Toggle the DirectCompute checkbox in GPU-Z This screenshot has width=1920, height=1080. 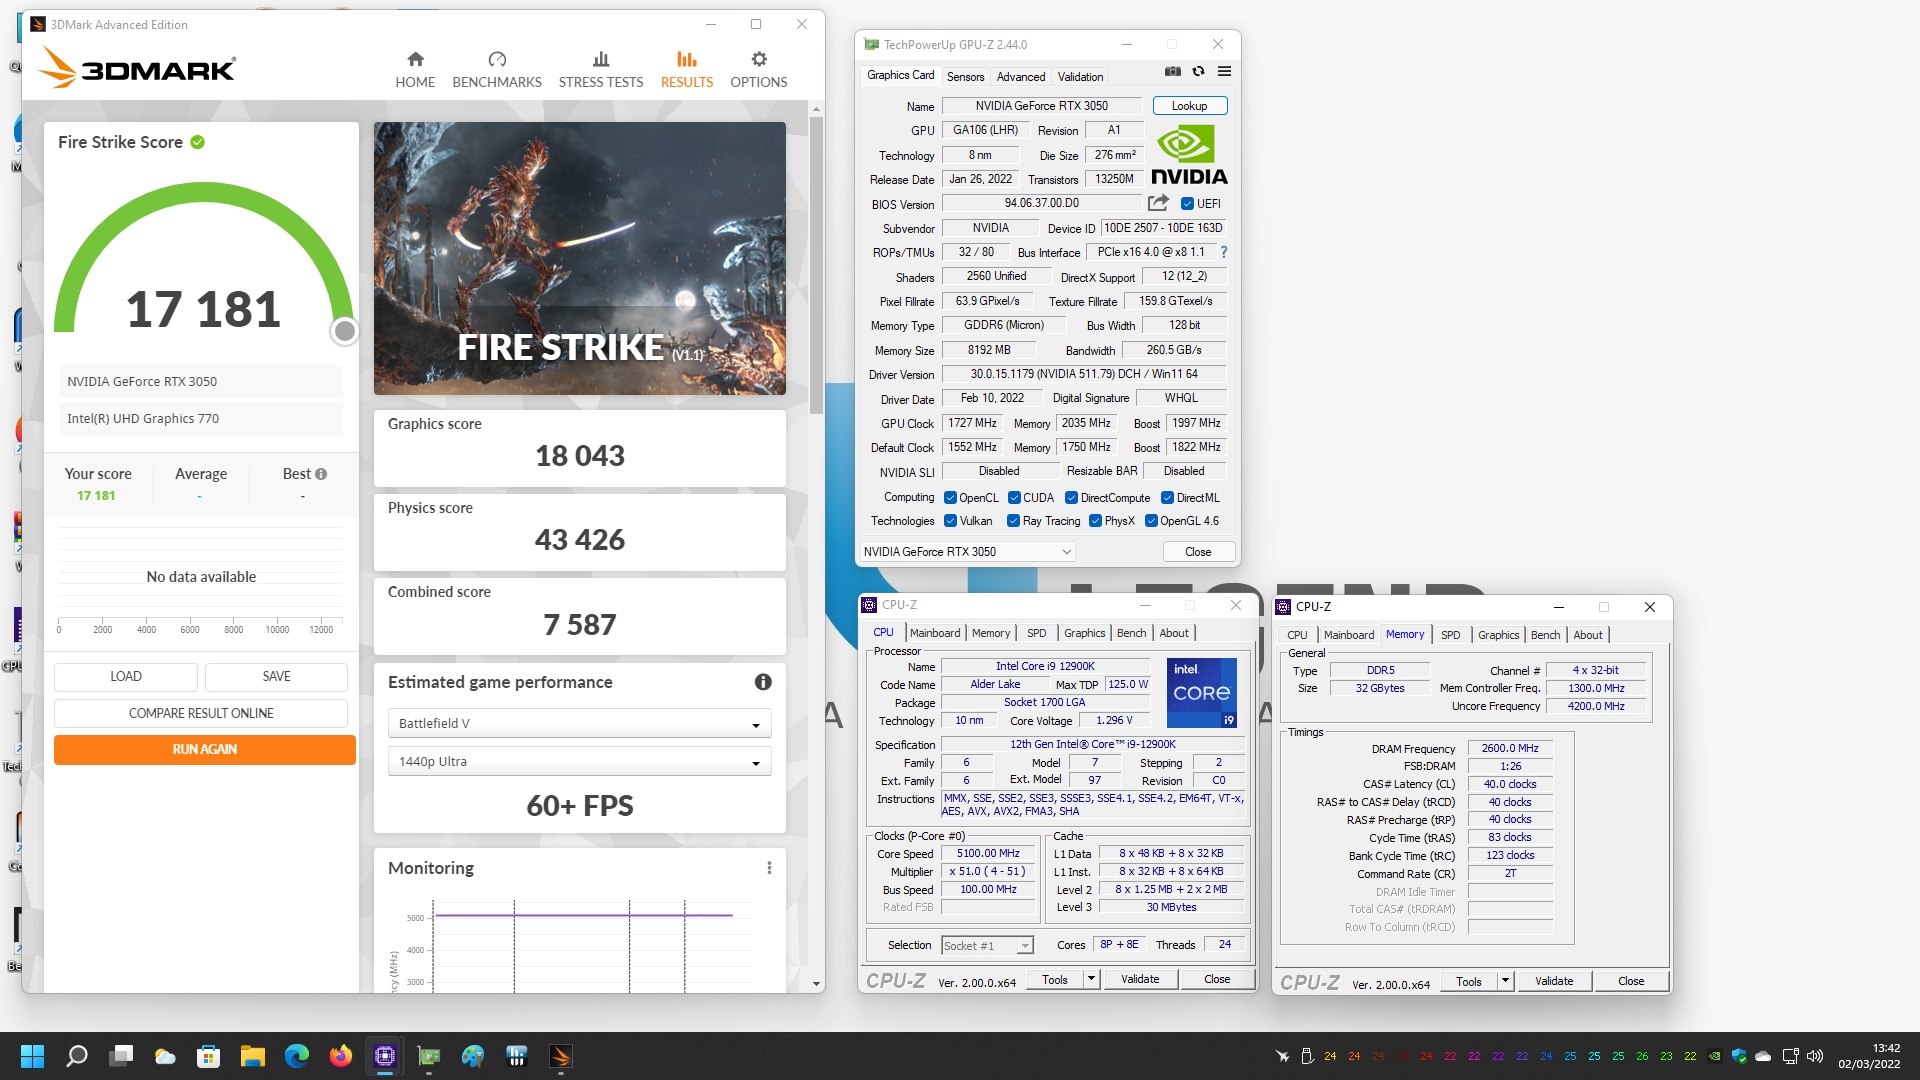(x=1071, y=498)
